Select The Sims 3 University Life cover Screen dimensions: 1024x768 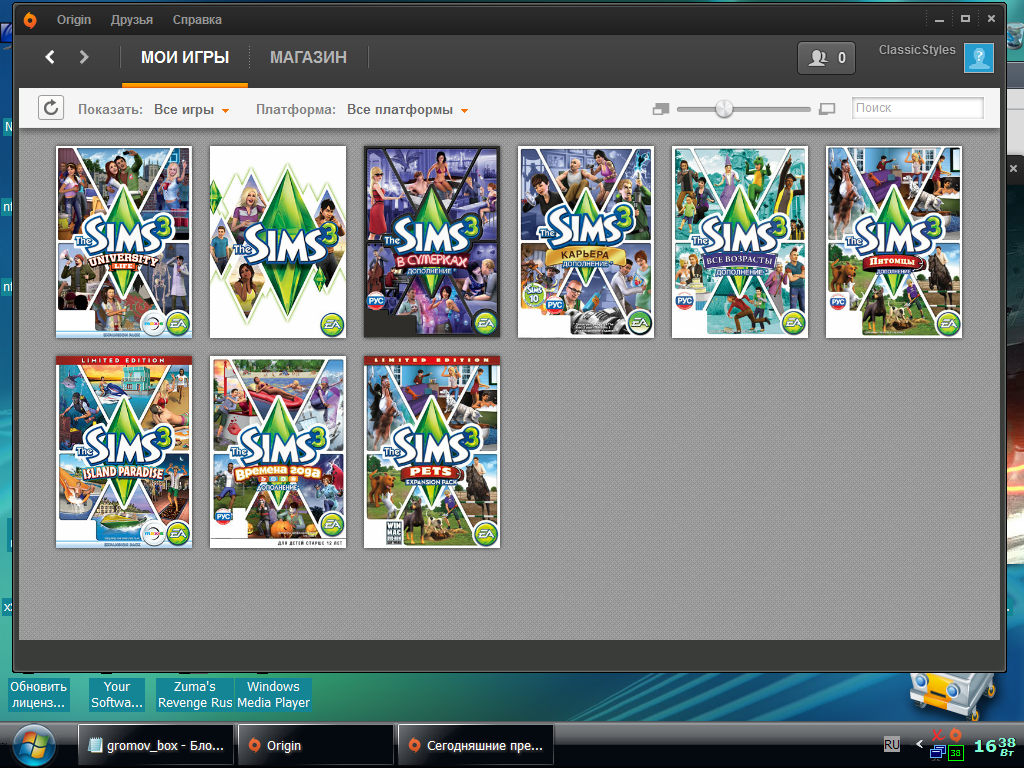pos(124,242)
